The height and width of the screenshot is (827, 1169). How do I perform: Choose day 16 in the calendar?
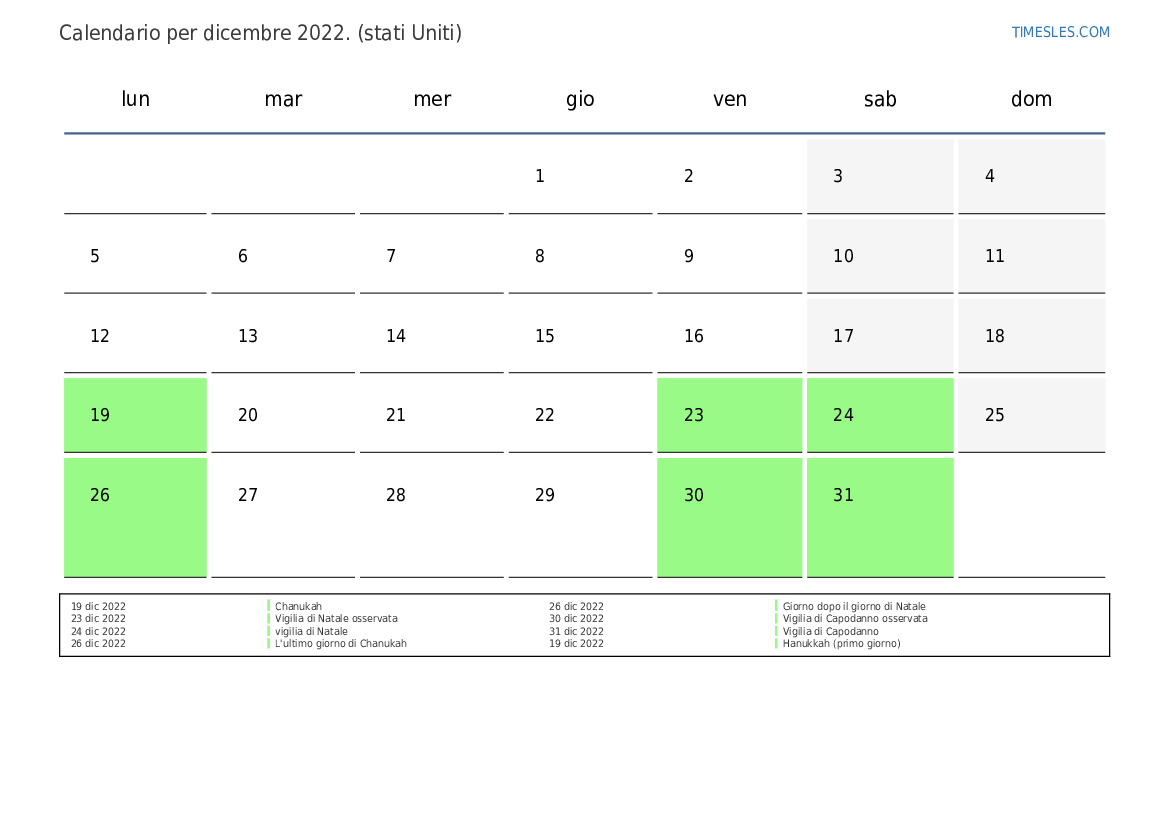[x=729, y=336]
